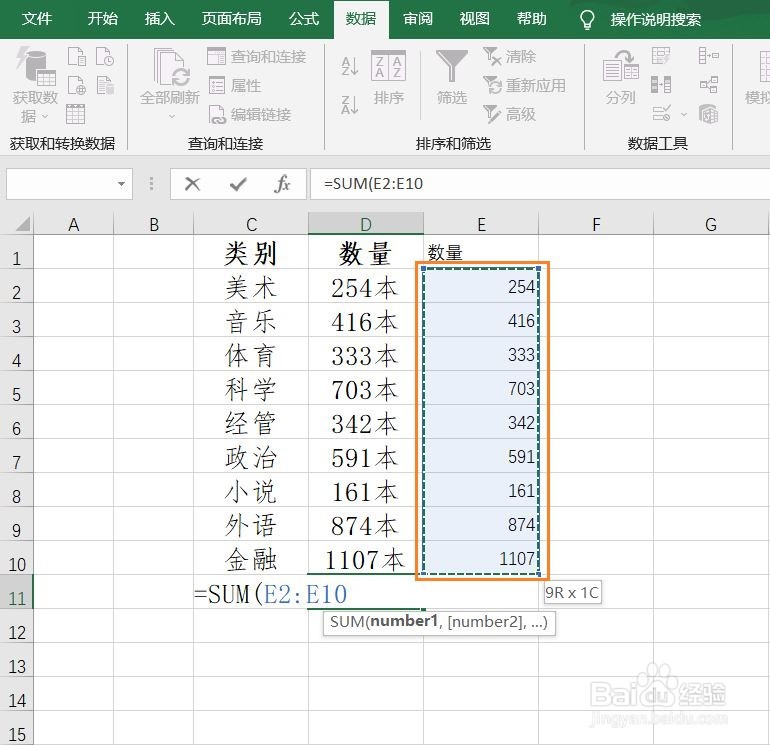Click the Manage Data Model icon

(x=709, y=113)
